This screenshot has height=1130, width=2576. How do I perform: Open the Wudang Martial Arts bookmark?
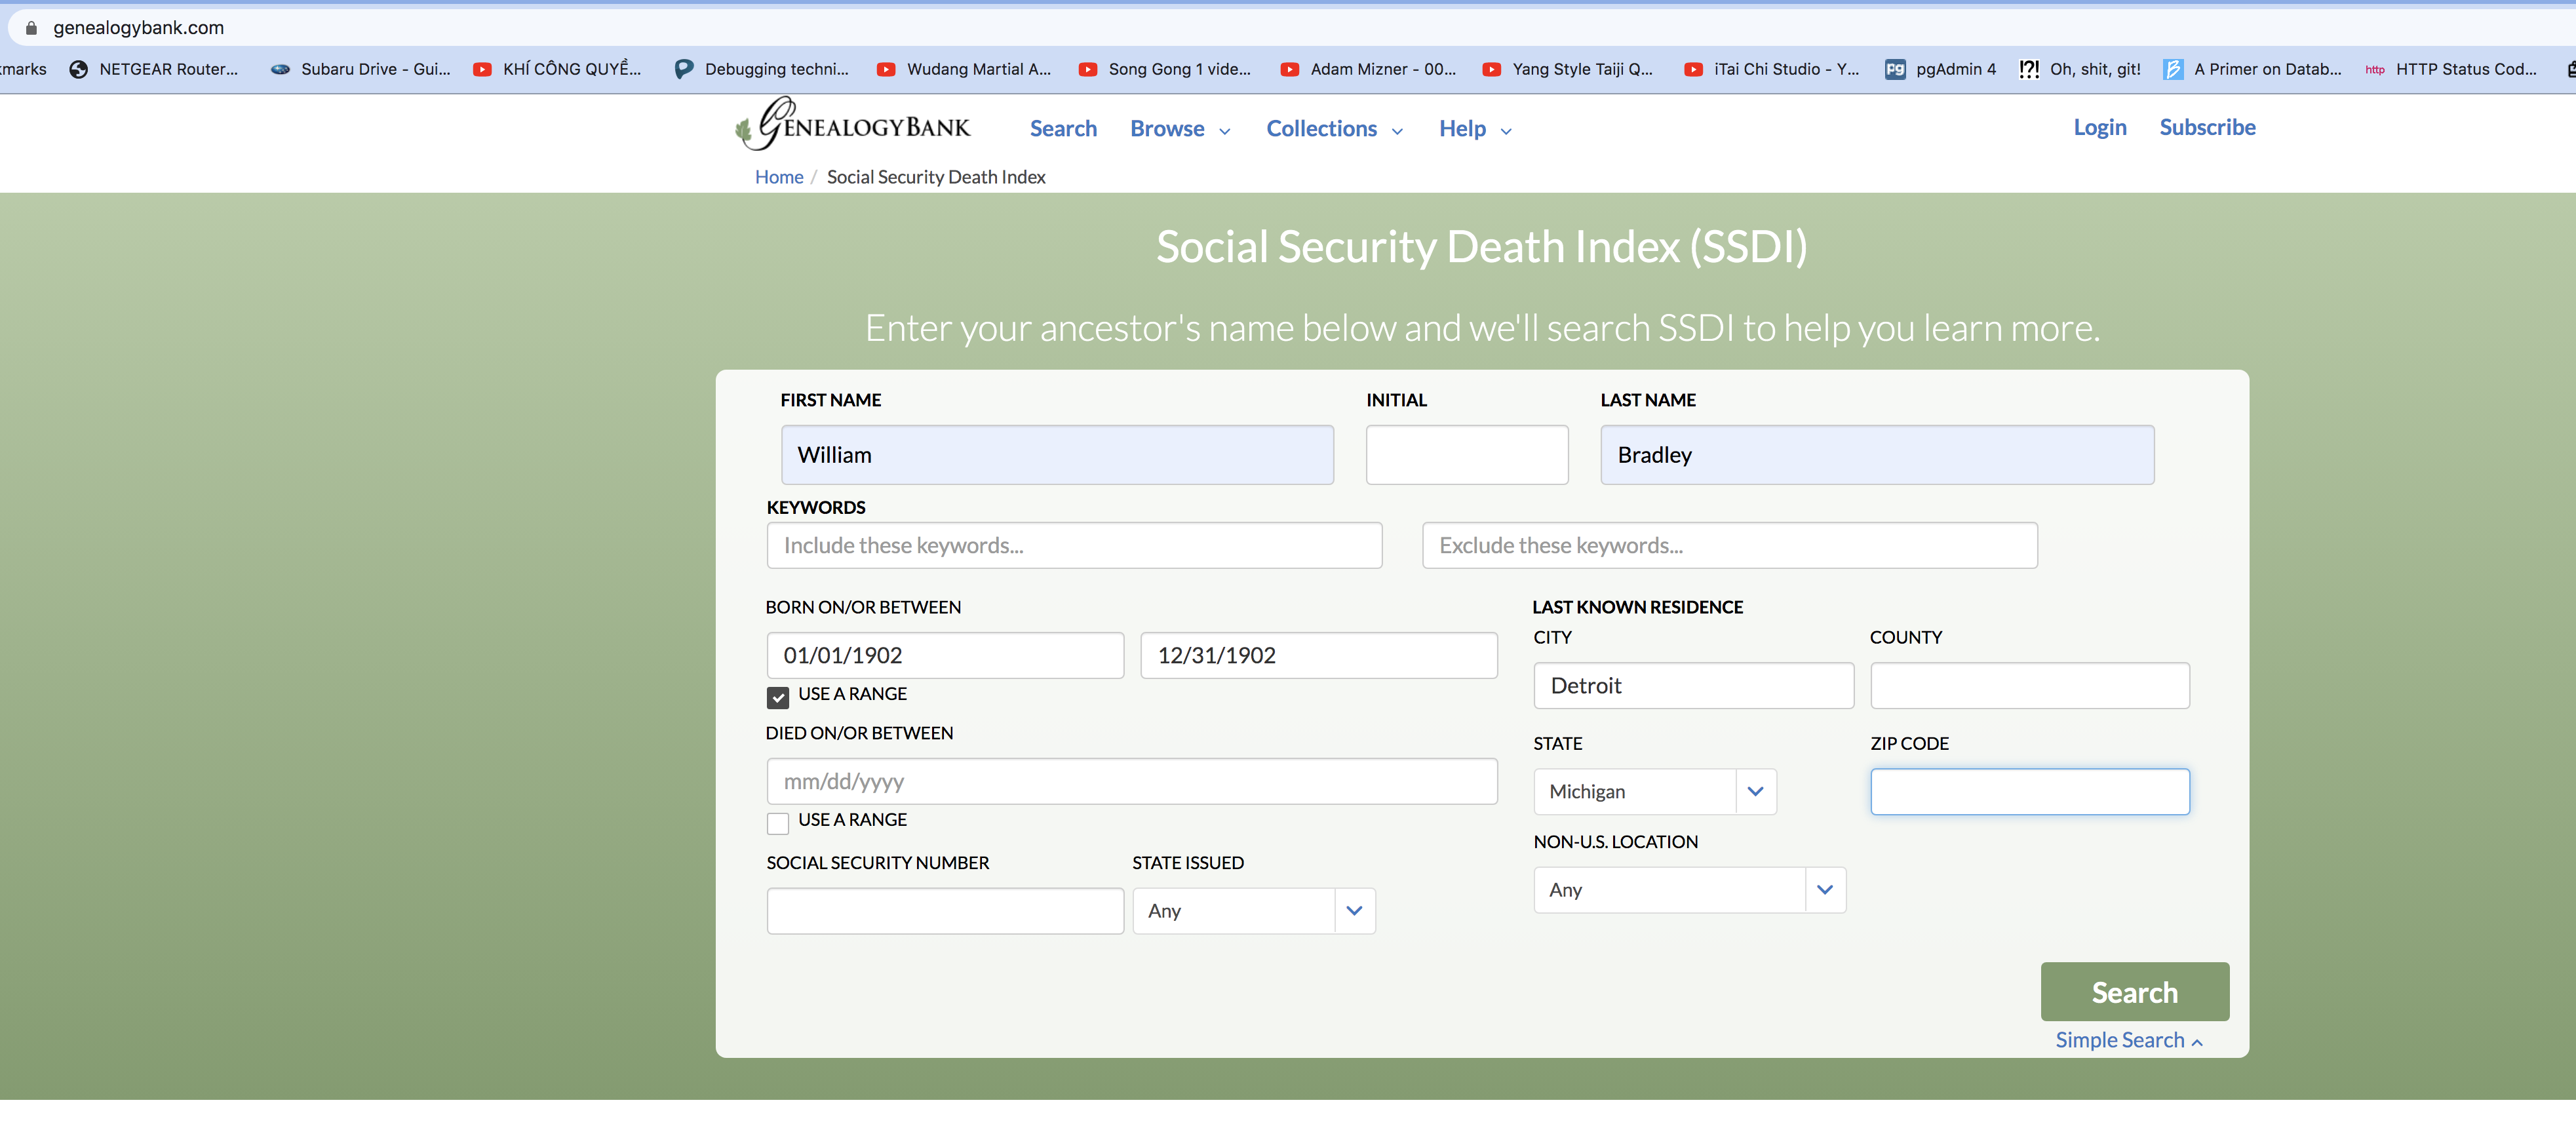tap(964, 69)
